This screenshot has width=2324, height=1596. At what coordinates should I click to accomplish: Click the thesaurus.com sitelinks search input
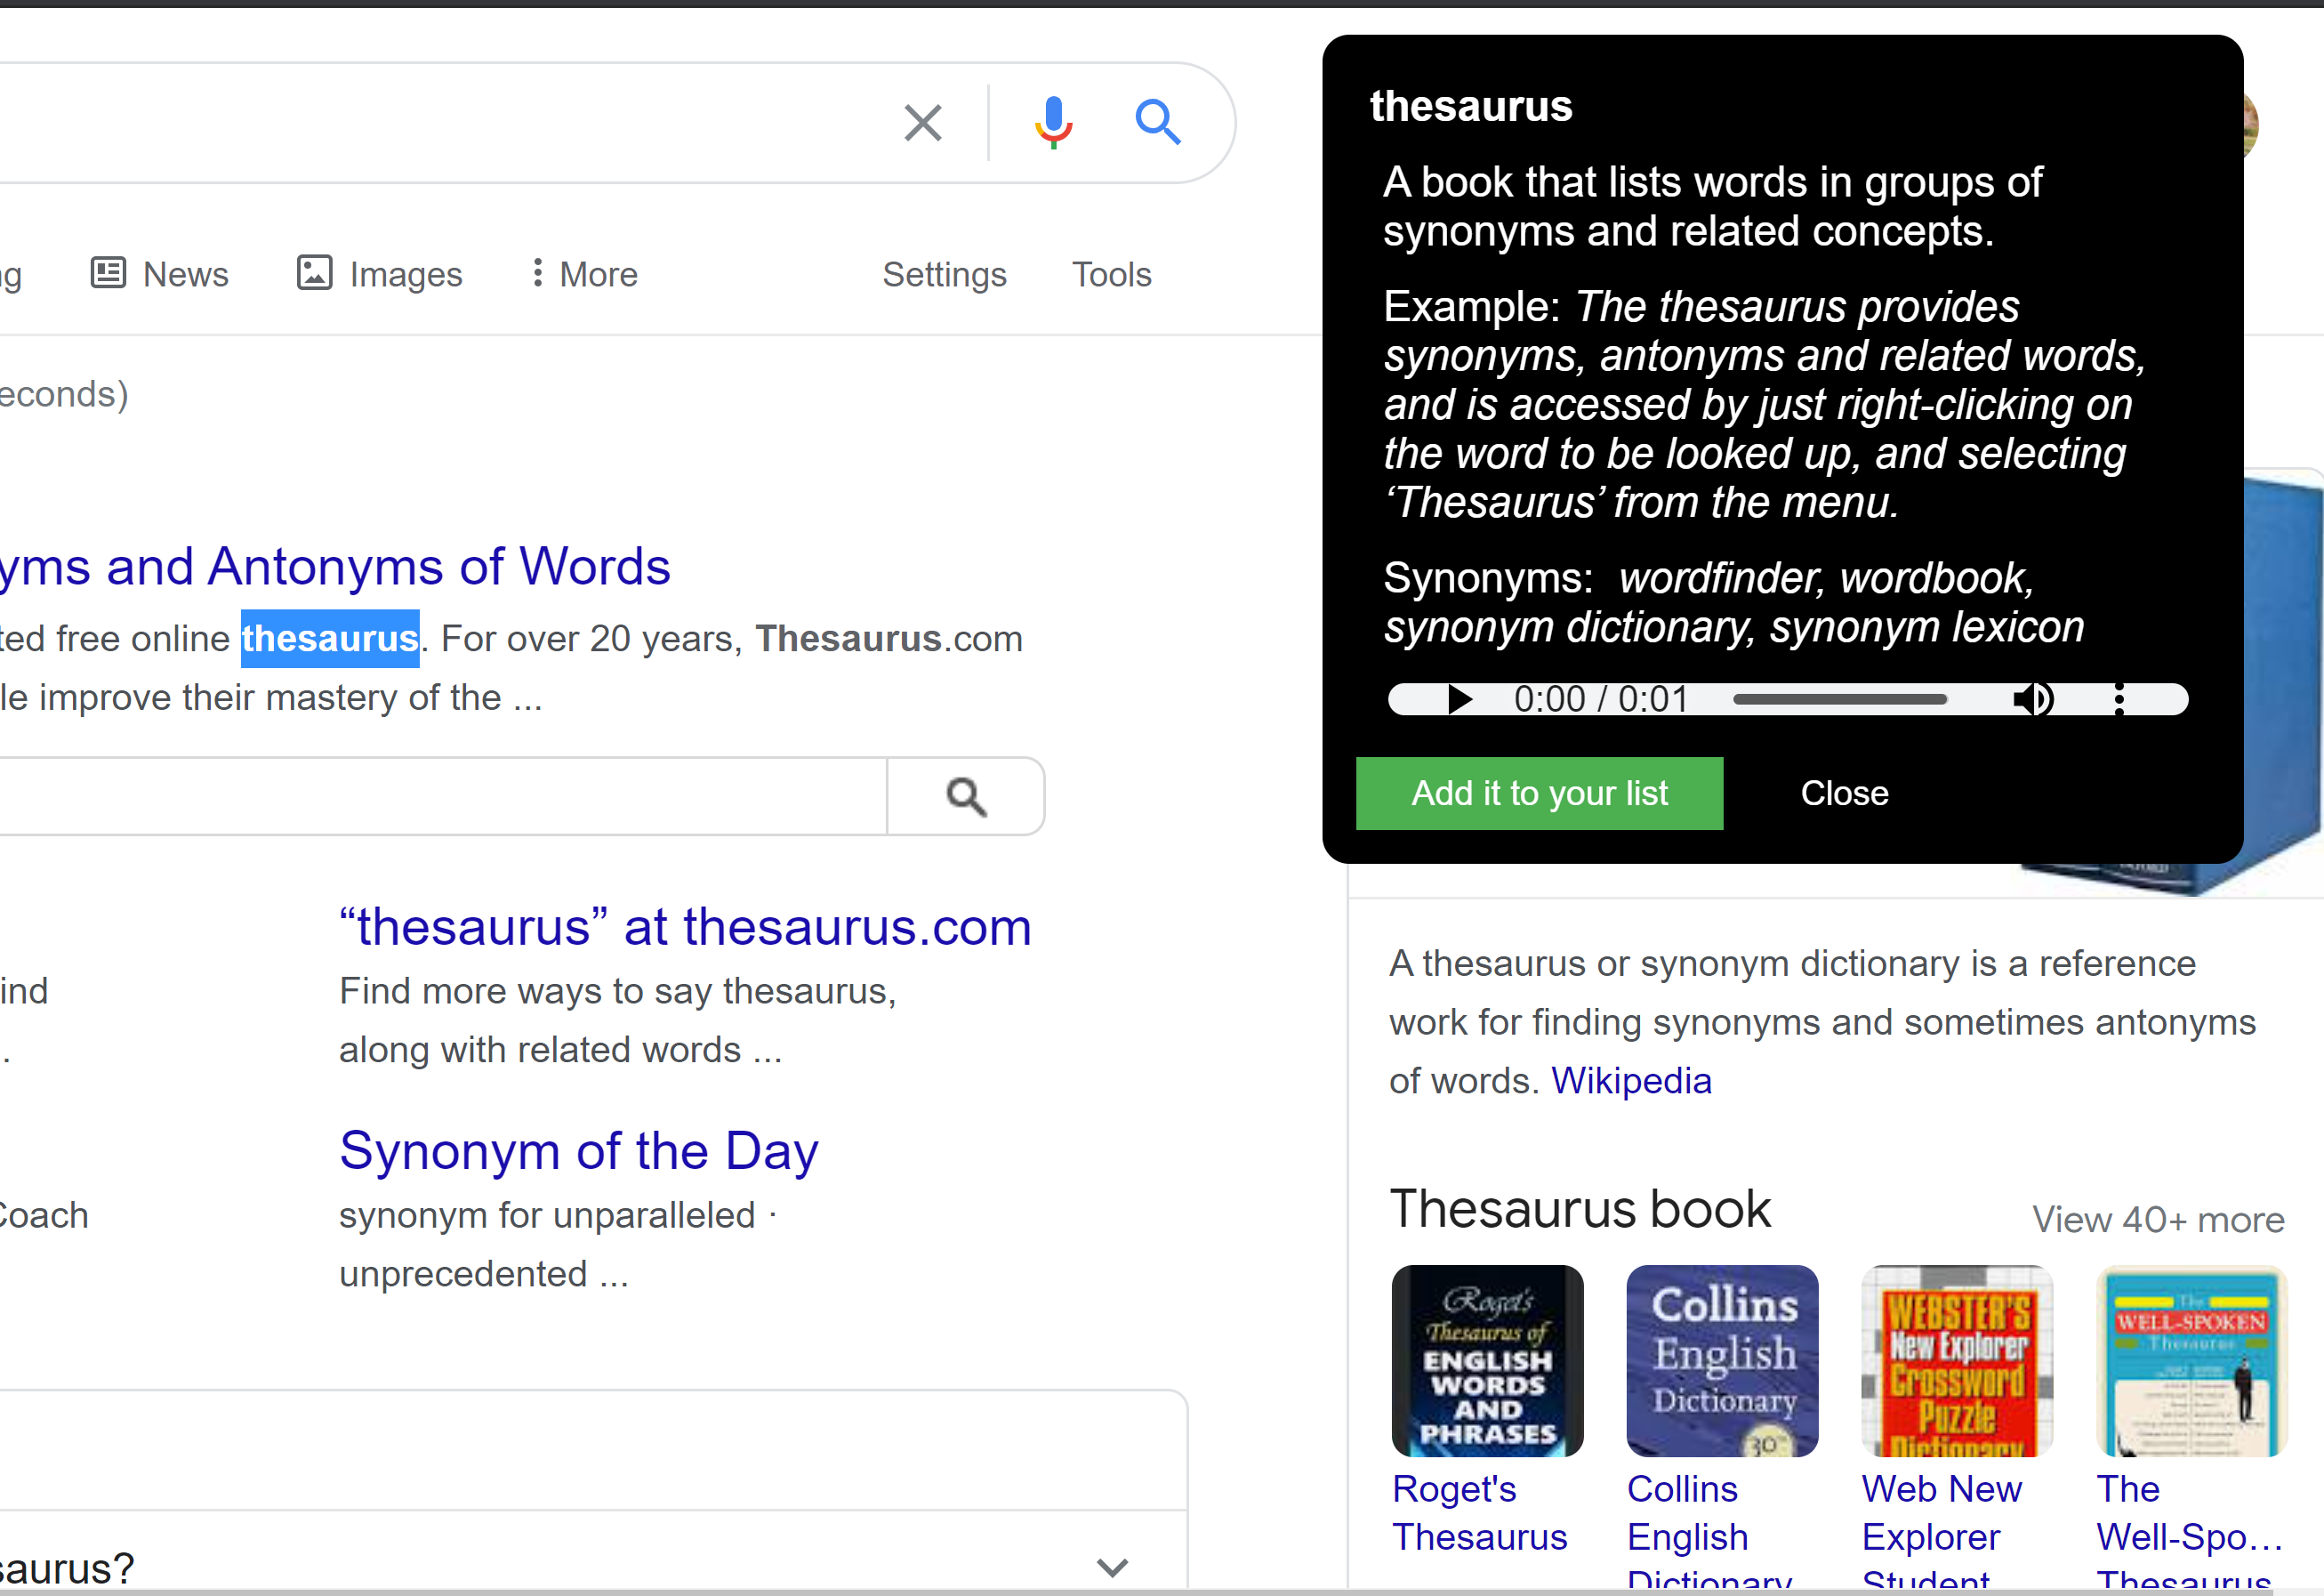coord(440,797)
